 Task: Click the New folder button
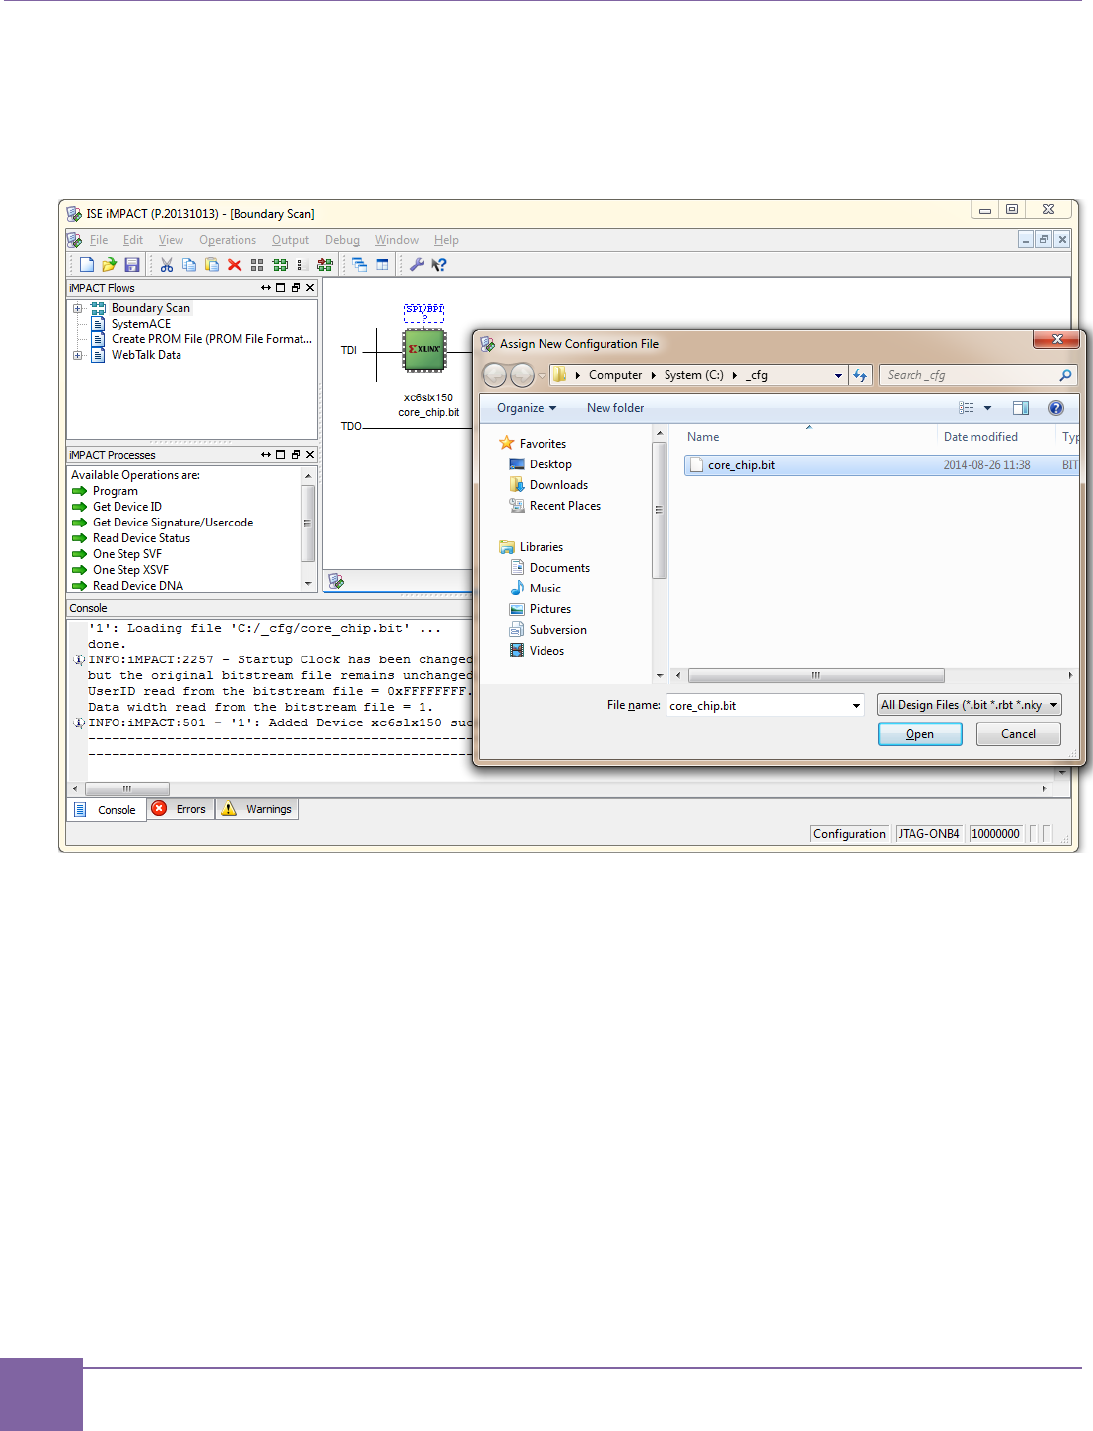(x=615, y=408)
